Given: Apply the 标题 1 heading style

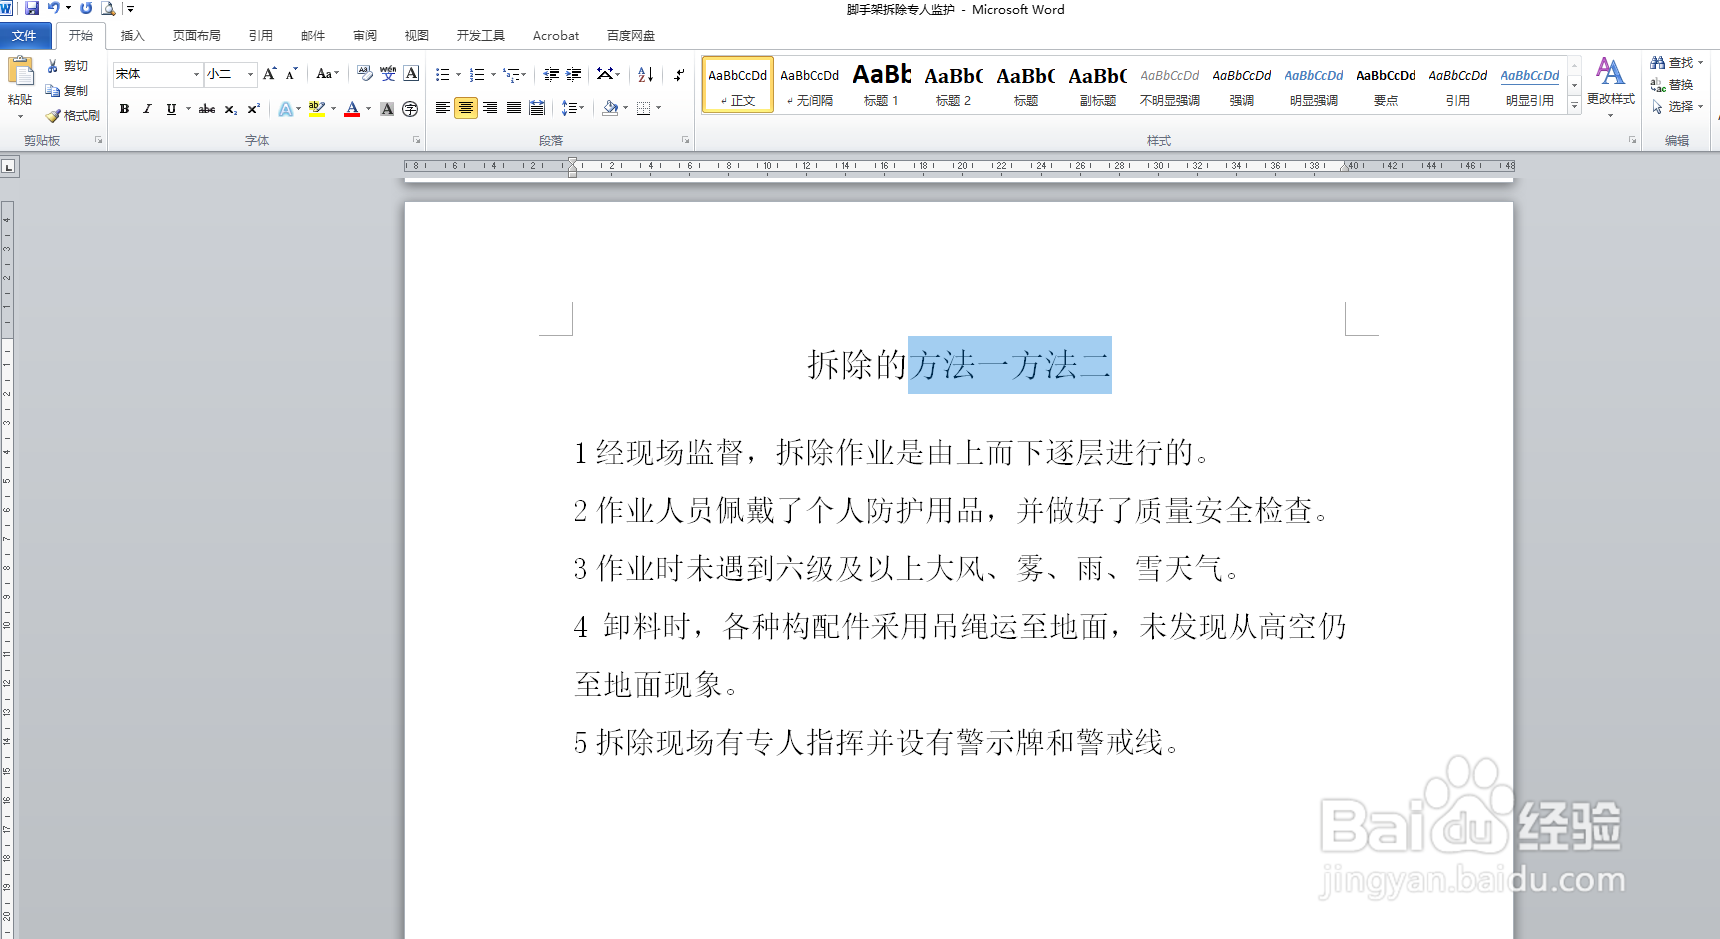Looking at the screenshot, I should tap(881, 85).
